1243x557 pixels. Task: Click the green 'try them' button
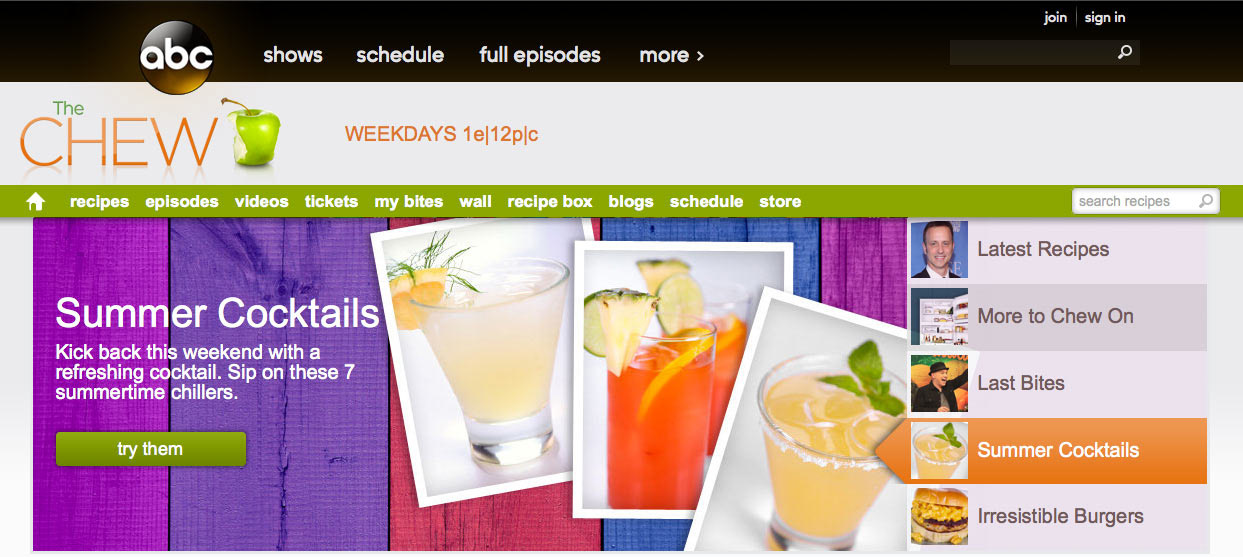point(150,449)
